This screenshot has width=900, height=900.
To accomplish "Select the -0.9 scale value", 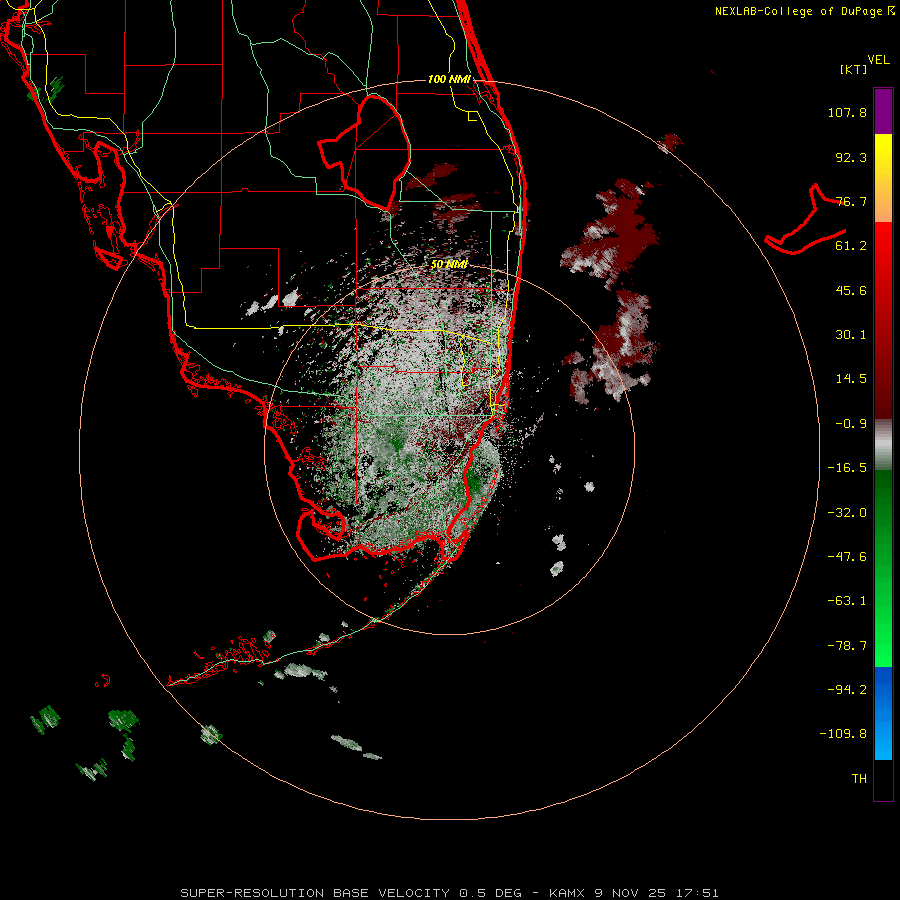I will click(851, 424).
